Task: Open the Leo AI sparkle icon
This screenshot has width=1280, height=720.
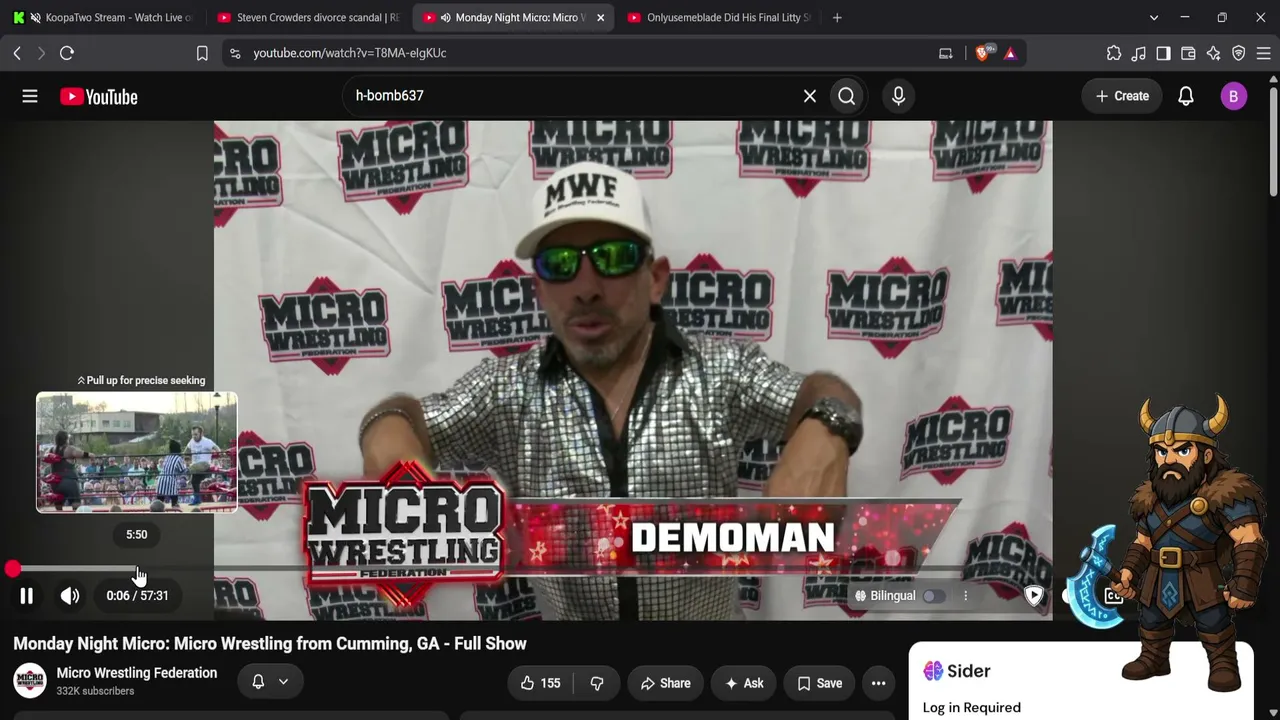Action: click(x=1213, y=53)
